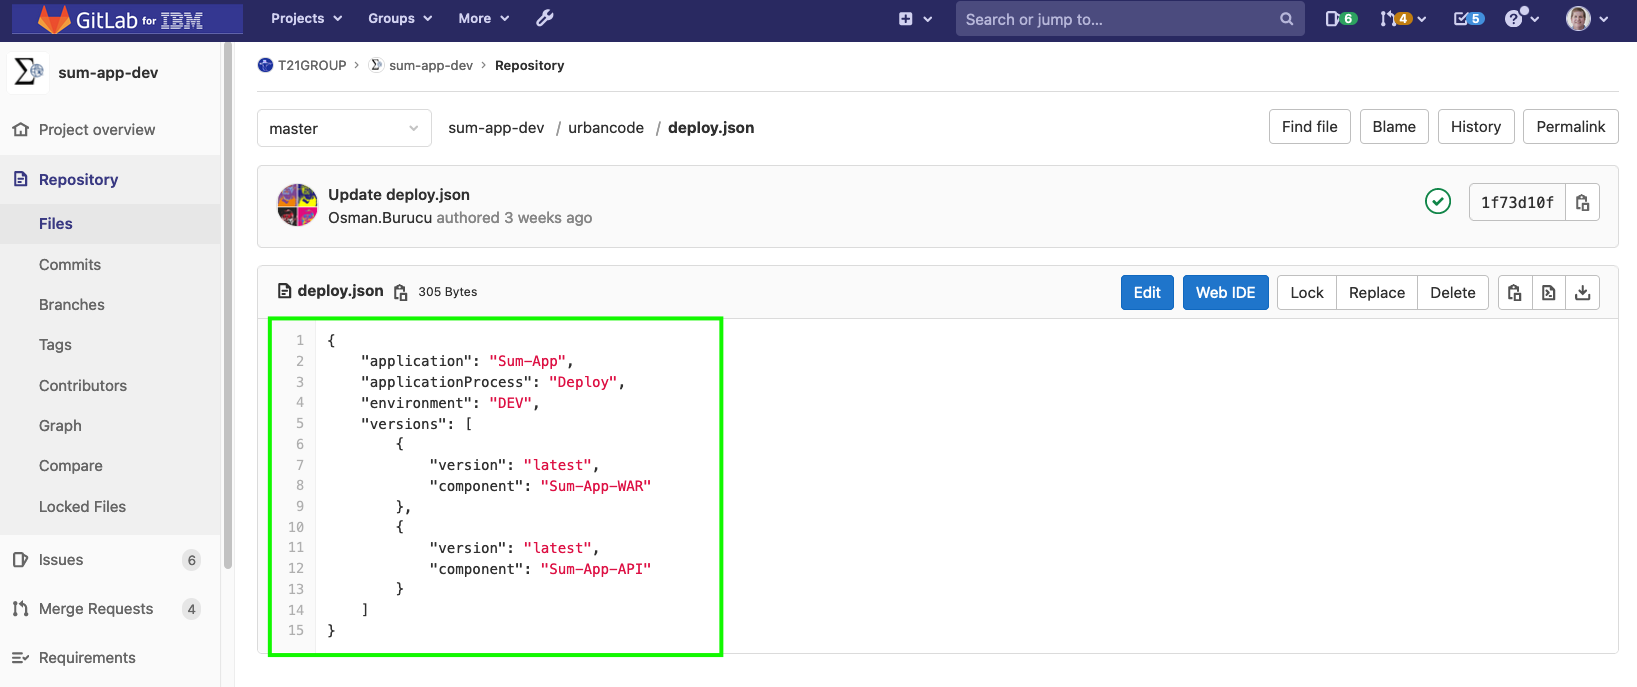1637x687 pixels.
Task: Click Project overview home icon
Action: 20,130
